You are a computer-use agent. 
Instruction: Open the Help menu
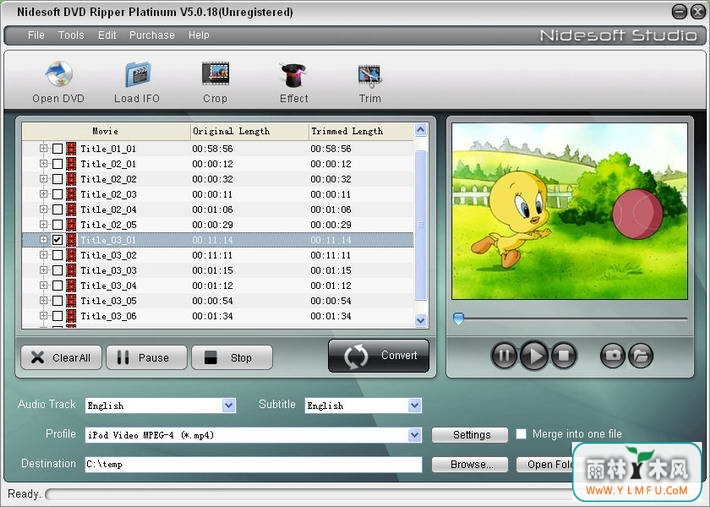199,35
